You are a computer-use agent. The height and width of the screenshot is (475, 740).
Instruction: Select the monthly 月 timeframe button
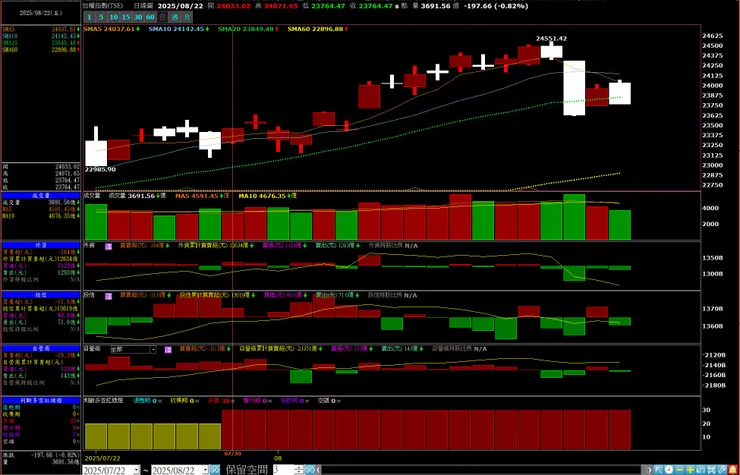click(x=187, y=17)
